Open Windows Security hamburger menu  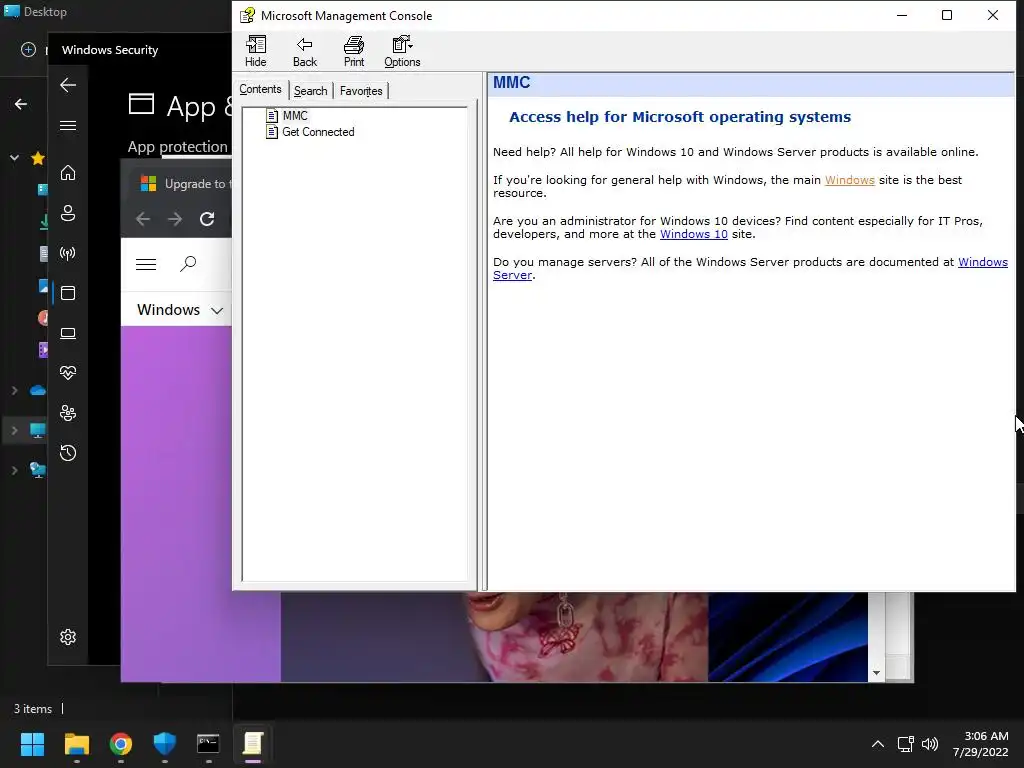tap(68, 125)
